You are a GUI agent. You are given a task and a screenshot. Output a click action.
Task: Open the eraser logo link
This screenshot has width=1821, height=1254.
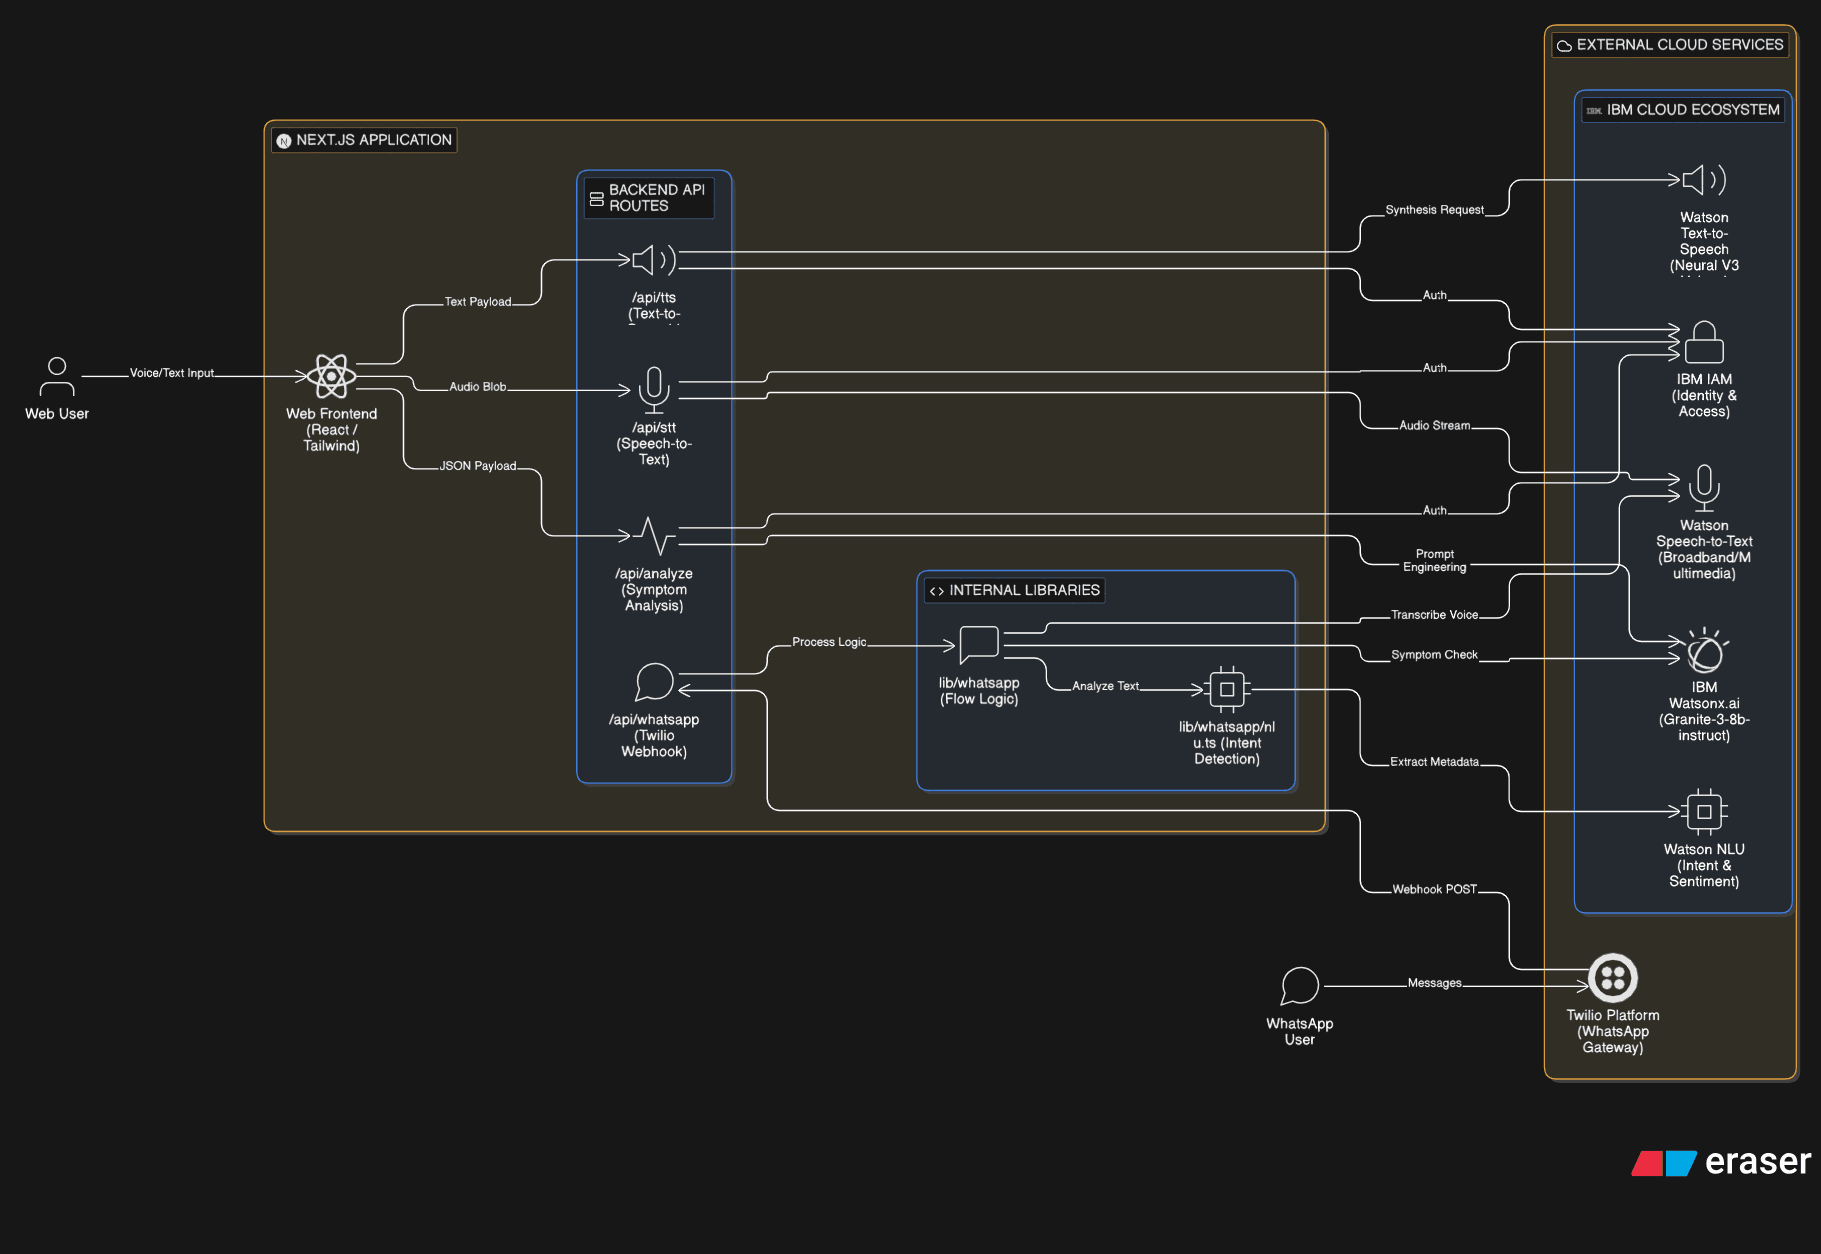1722,1162
